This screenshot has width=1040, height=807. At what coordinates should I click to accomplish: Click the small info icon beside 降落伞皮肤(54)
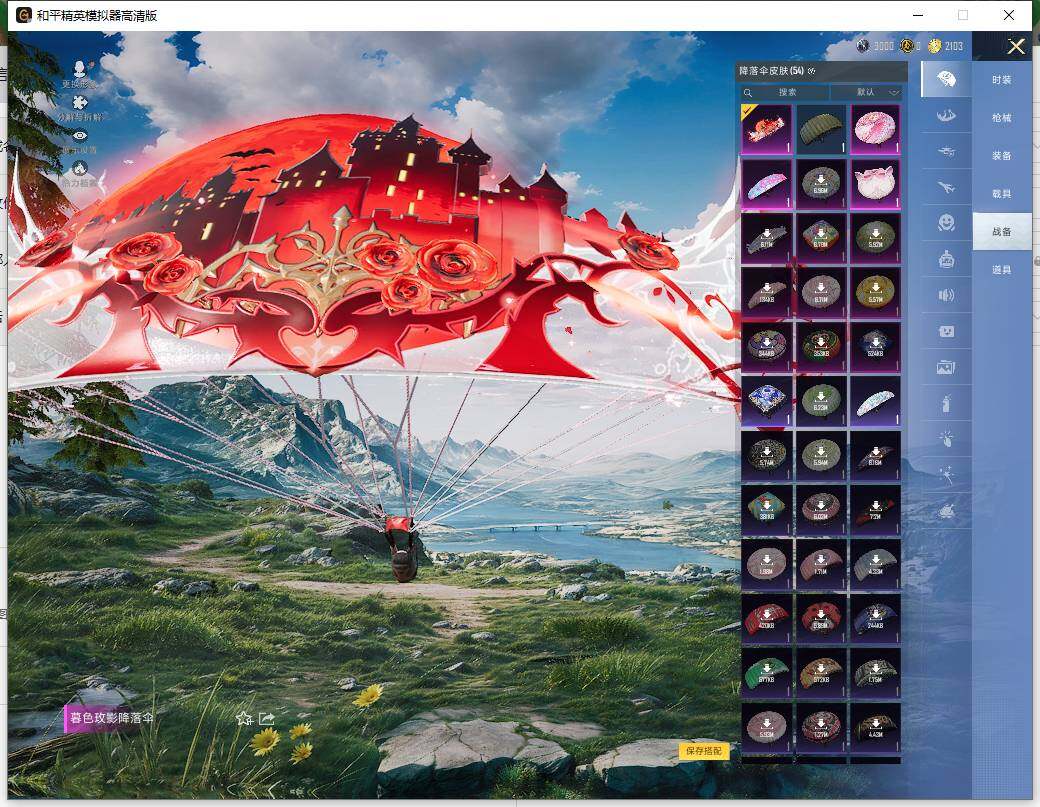812,71
